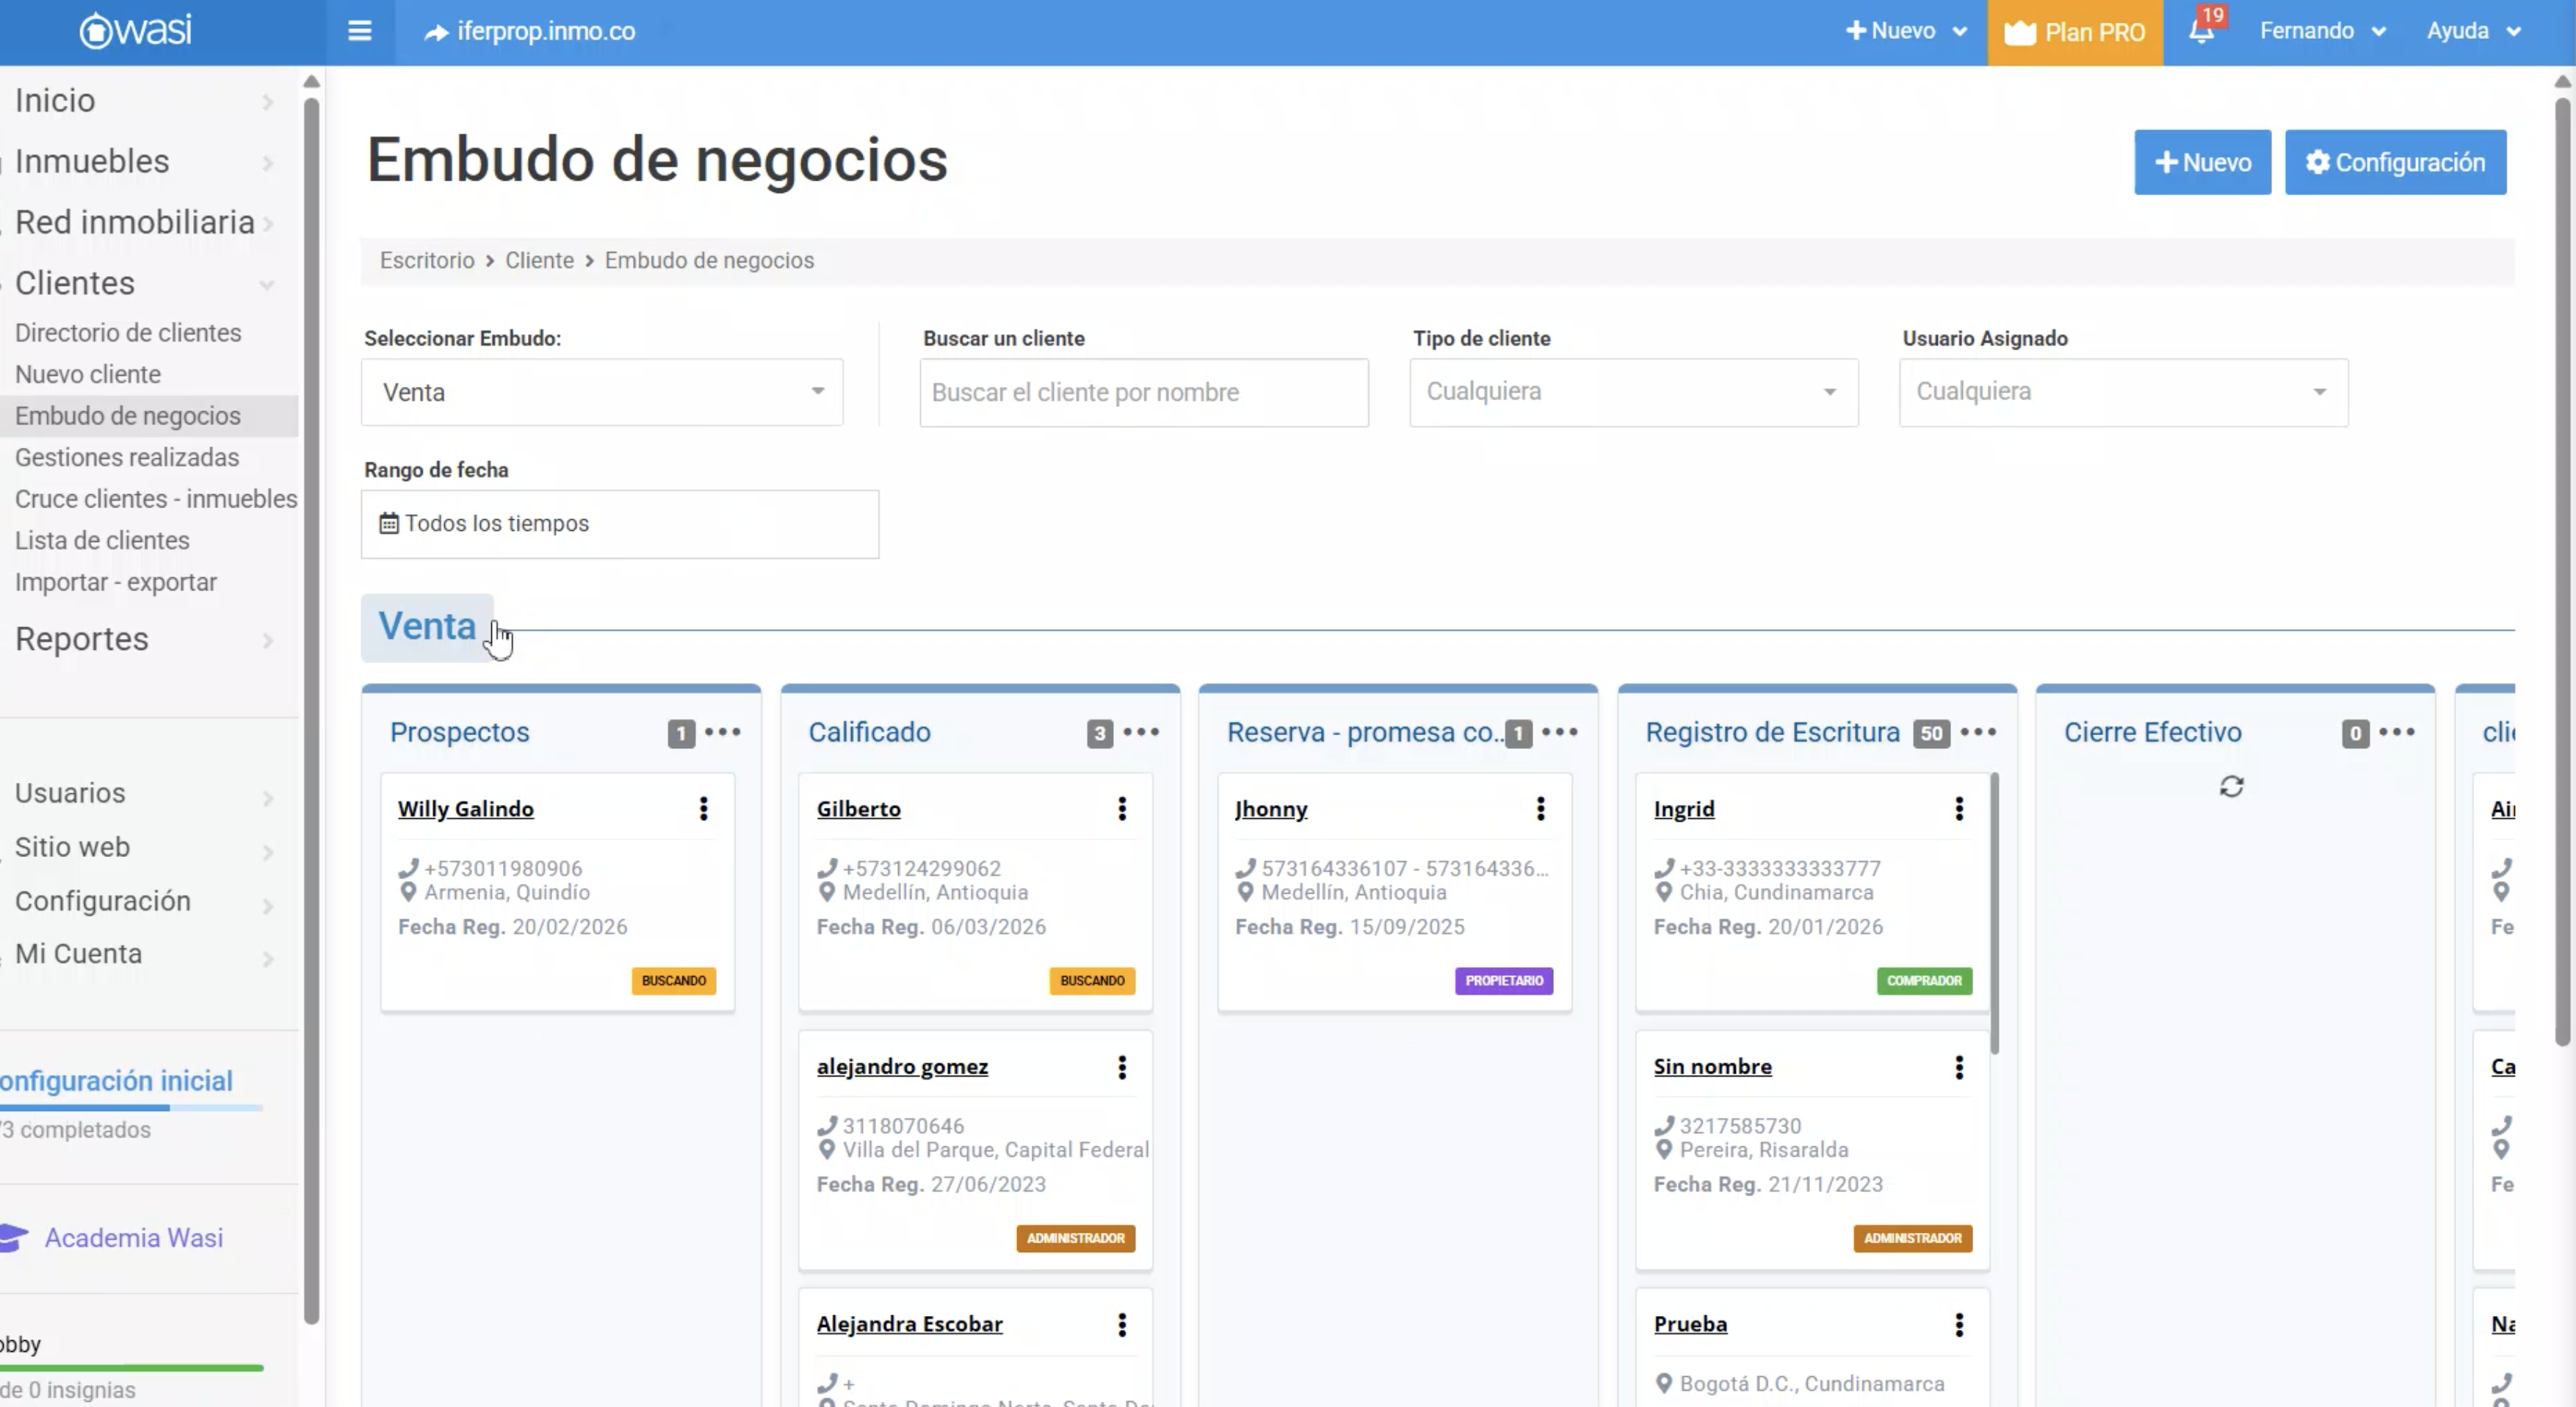Click the Configuración button
This screenshot has height=1407, width=2576.
coord(2395,162)
